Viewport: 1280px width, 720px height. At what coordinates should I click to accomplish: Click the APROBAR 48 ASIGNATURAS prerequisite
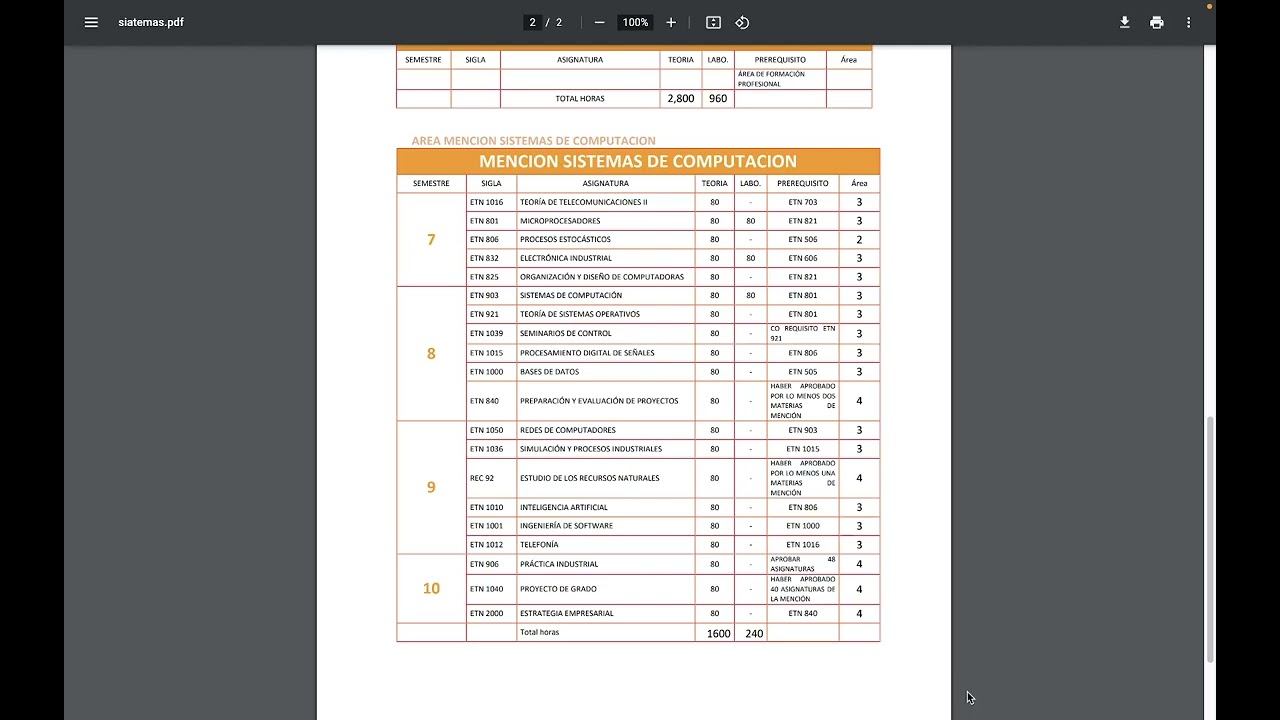pos(803,564)
